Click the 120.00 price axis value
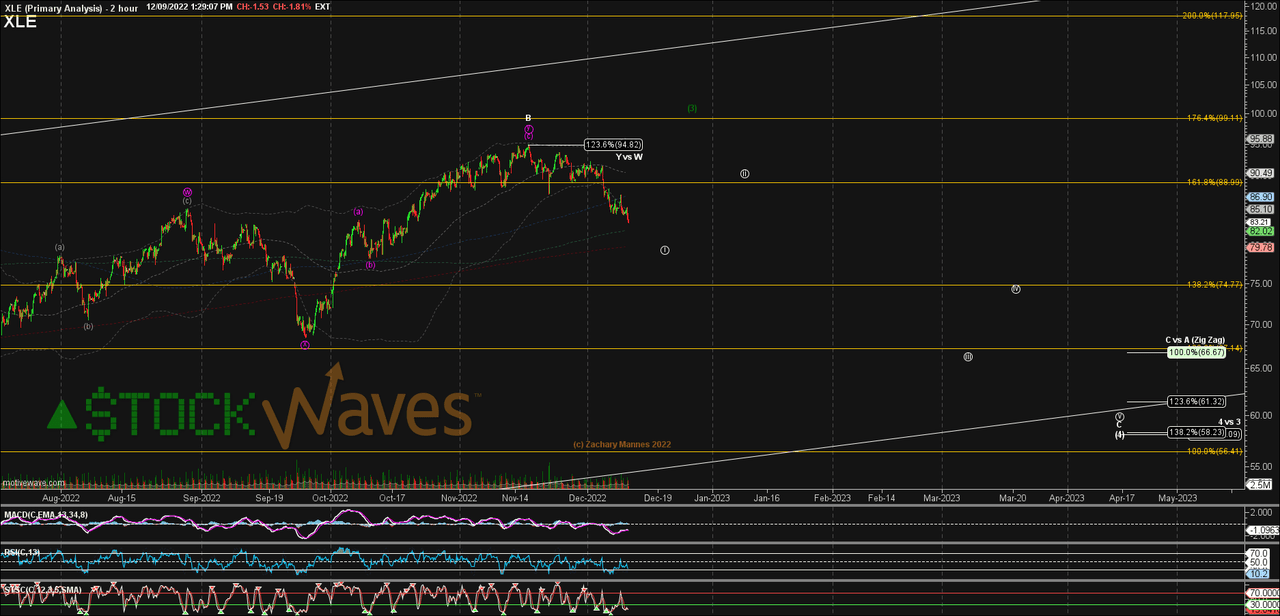Screen dimensions: 1280x616 1262,6
